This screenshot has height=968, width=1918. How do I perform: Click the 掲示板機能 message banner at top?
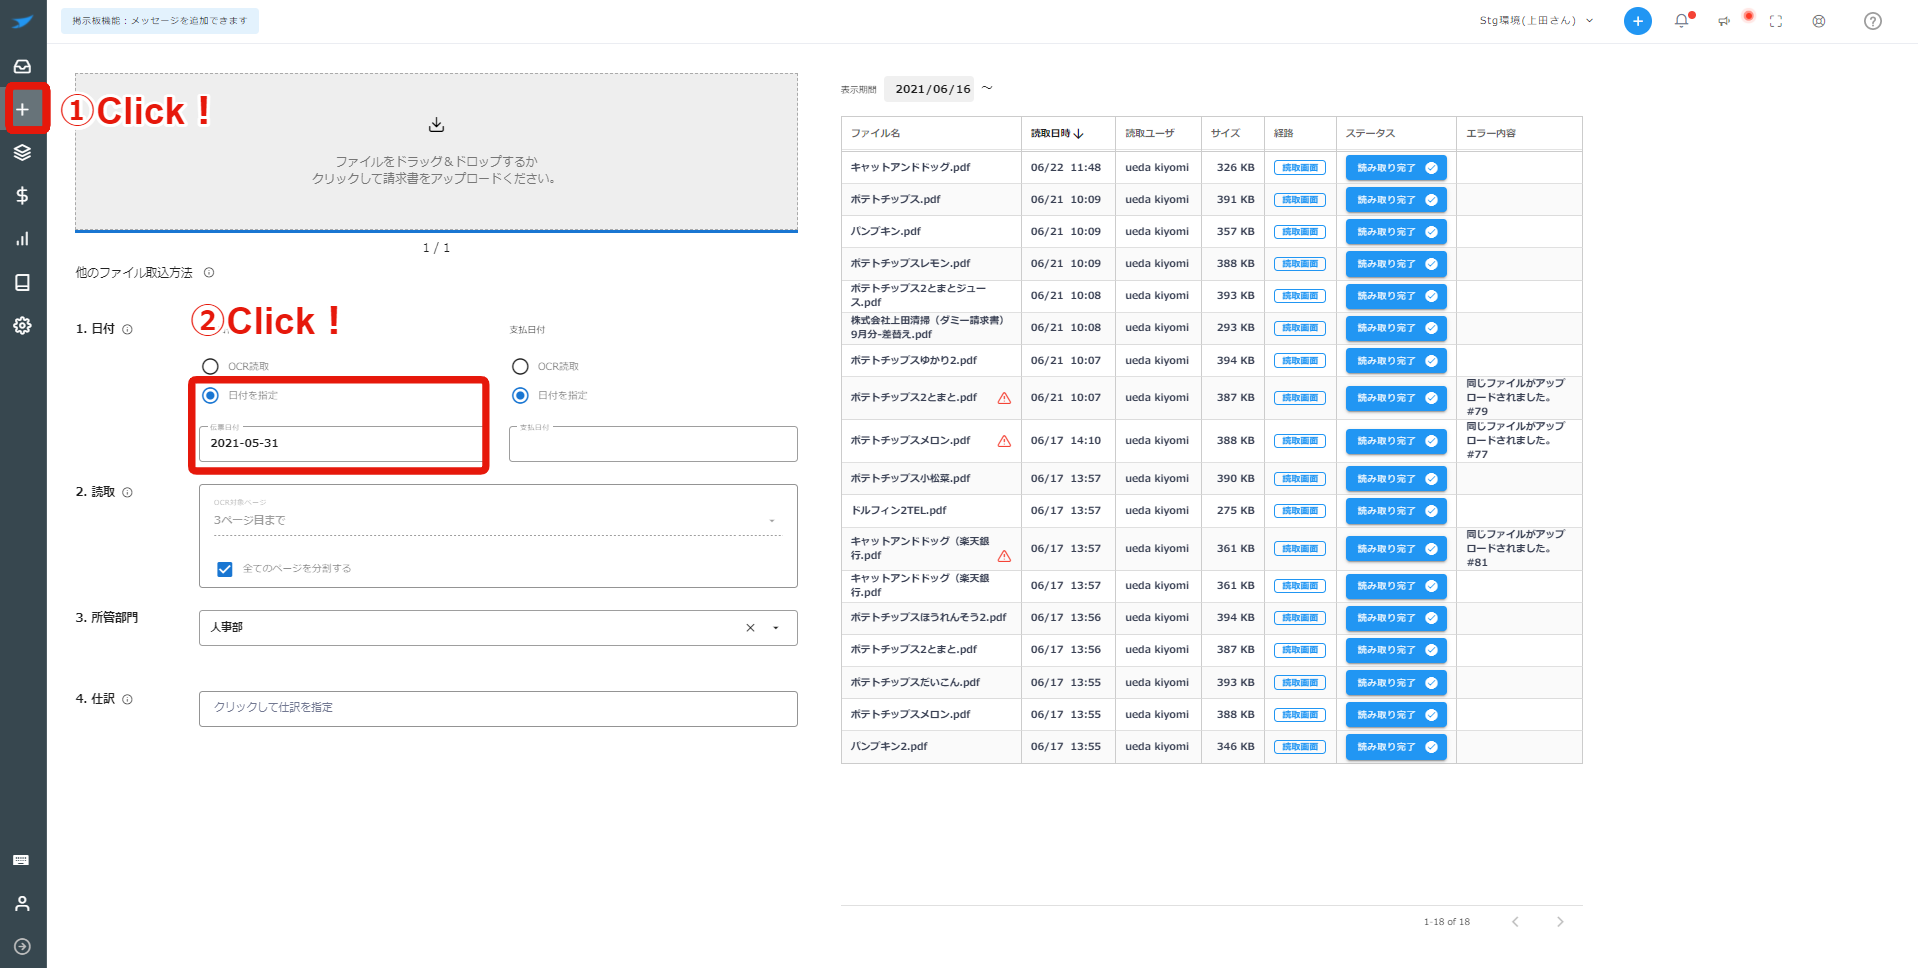click(x=160, y=21)
